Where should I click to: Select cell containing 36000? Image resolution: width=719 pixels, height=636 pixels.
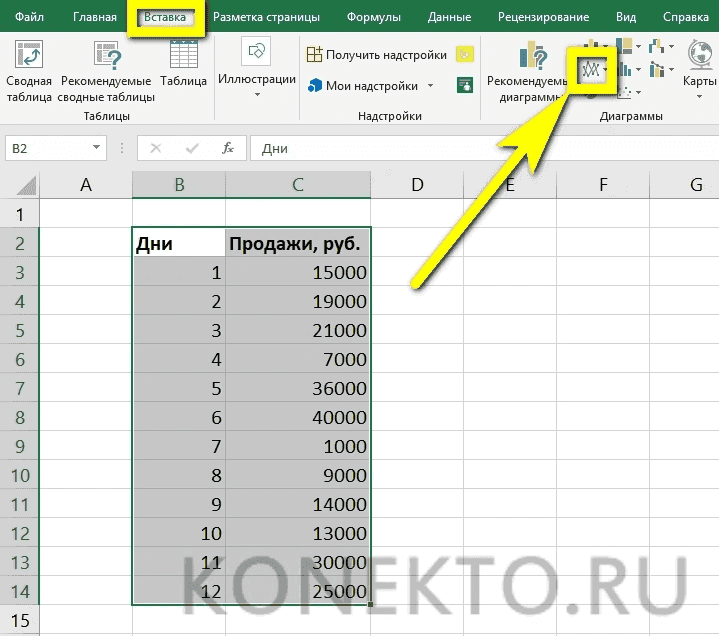(x=297, y=389)
